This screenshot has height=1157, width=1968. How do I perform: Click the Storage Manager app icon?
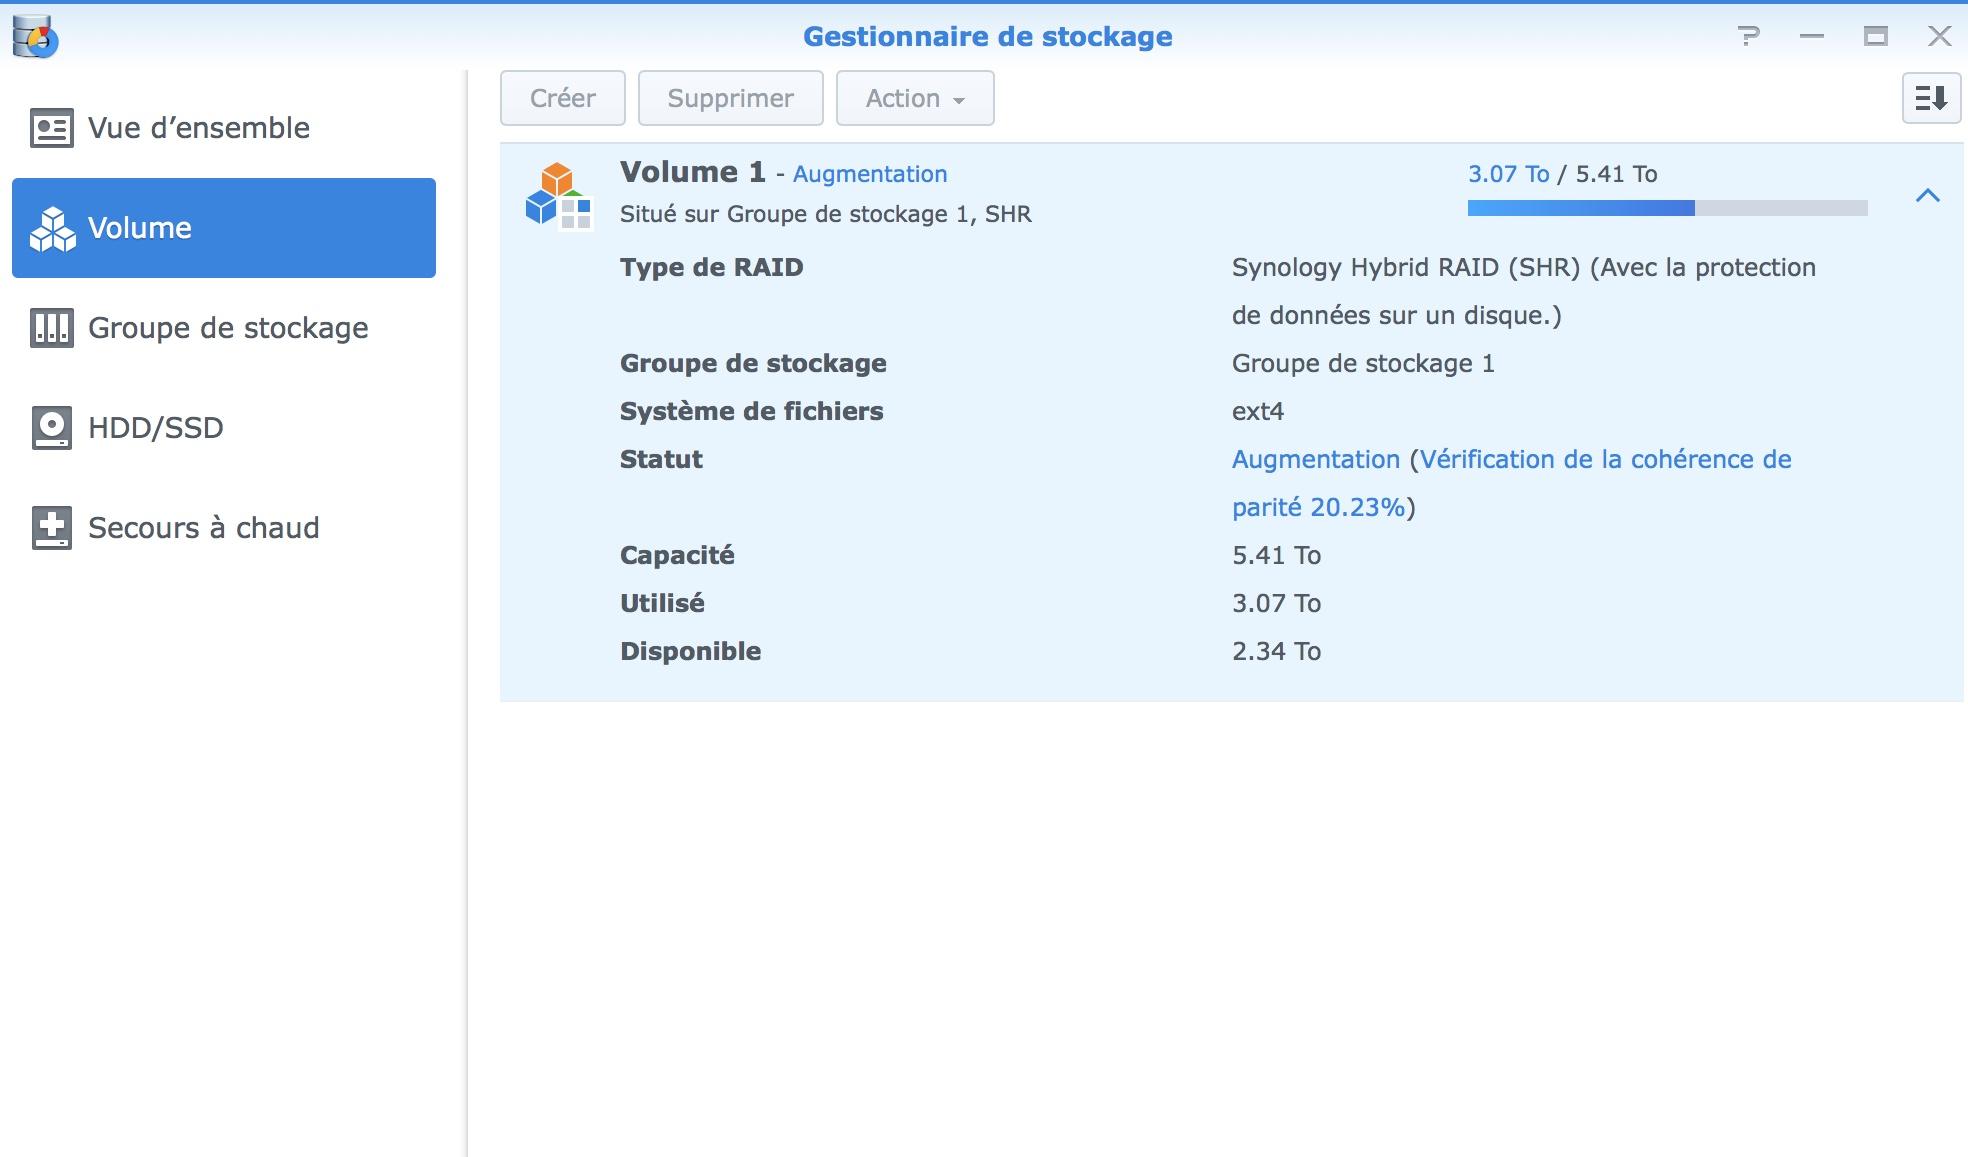[x=35, y=37]
